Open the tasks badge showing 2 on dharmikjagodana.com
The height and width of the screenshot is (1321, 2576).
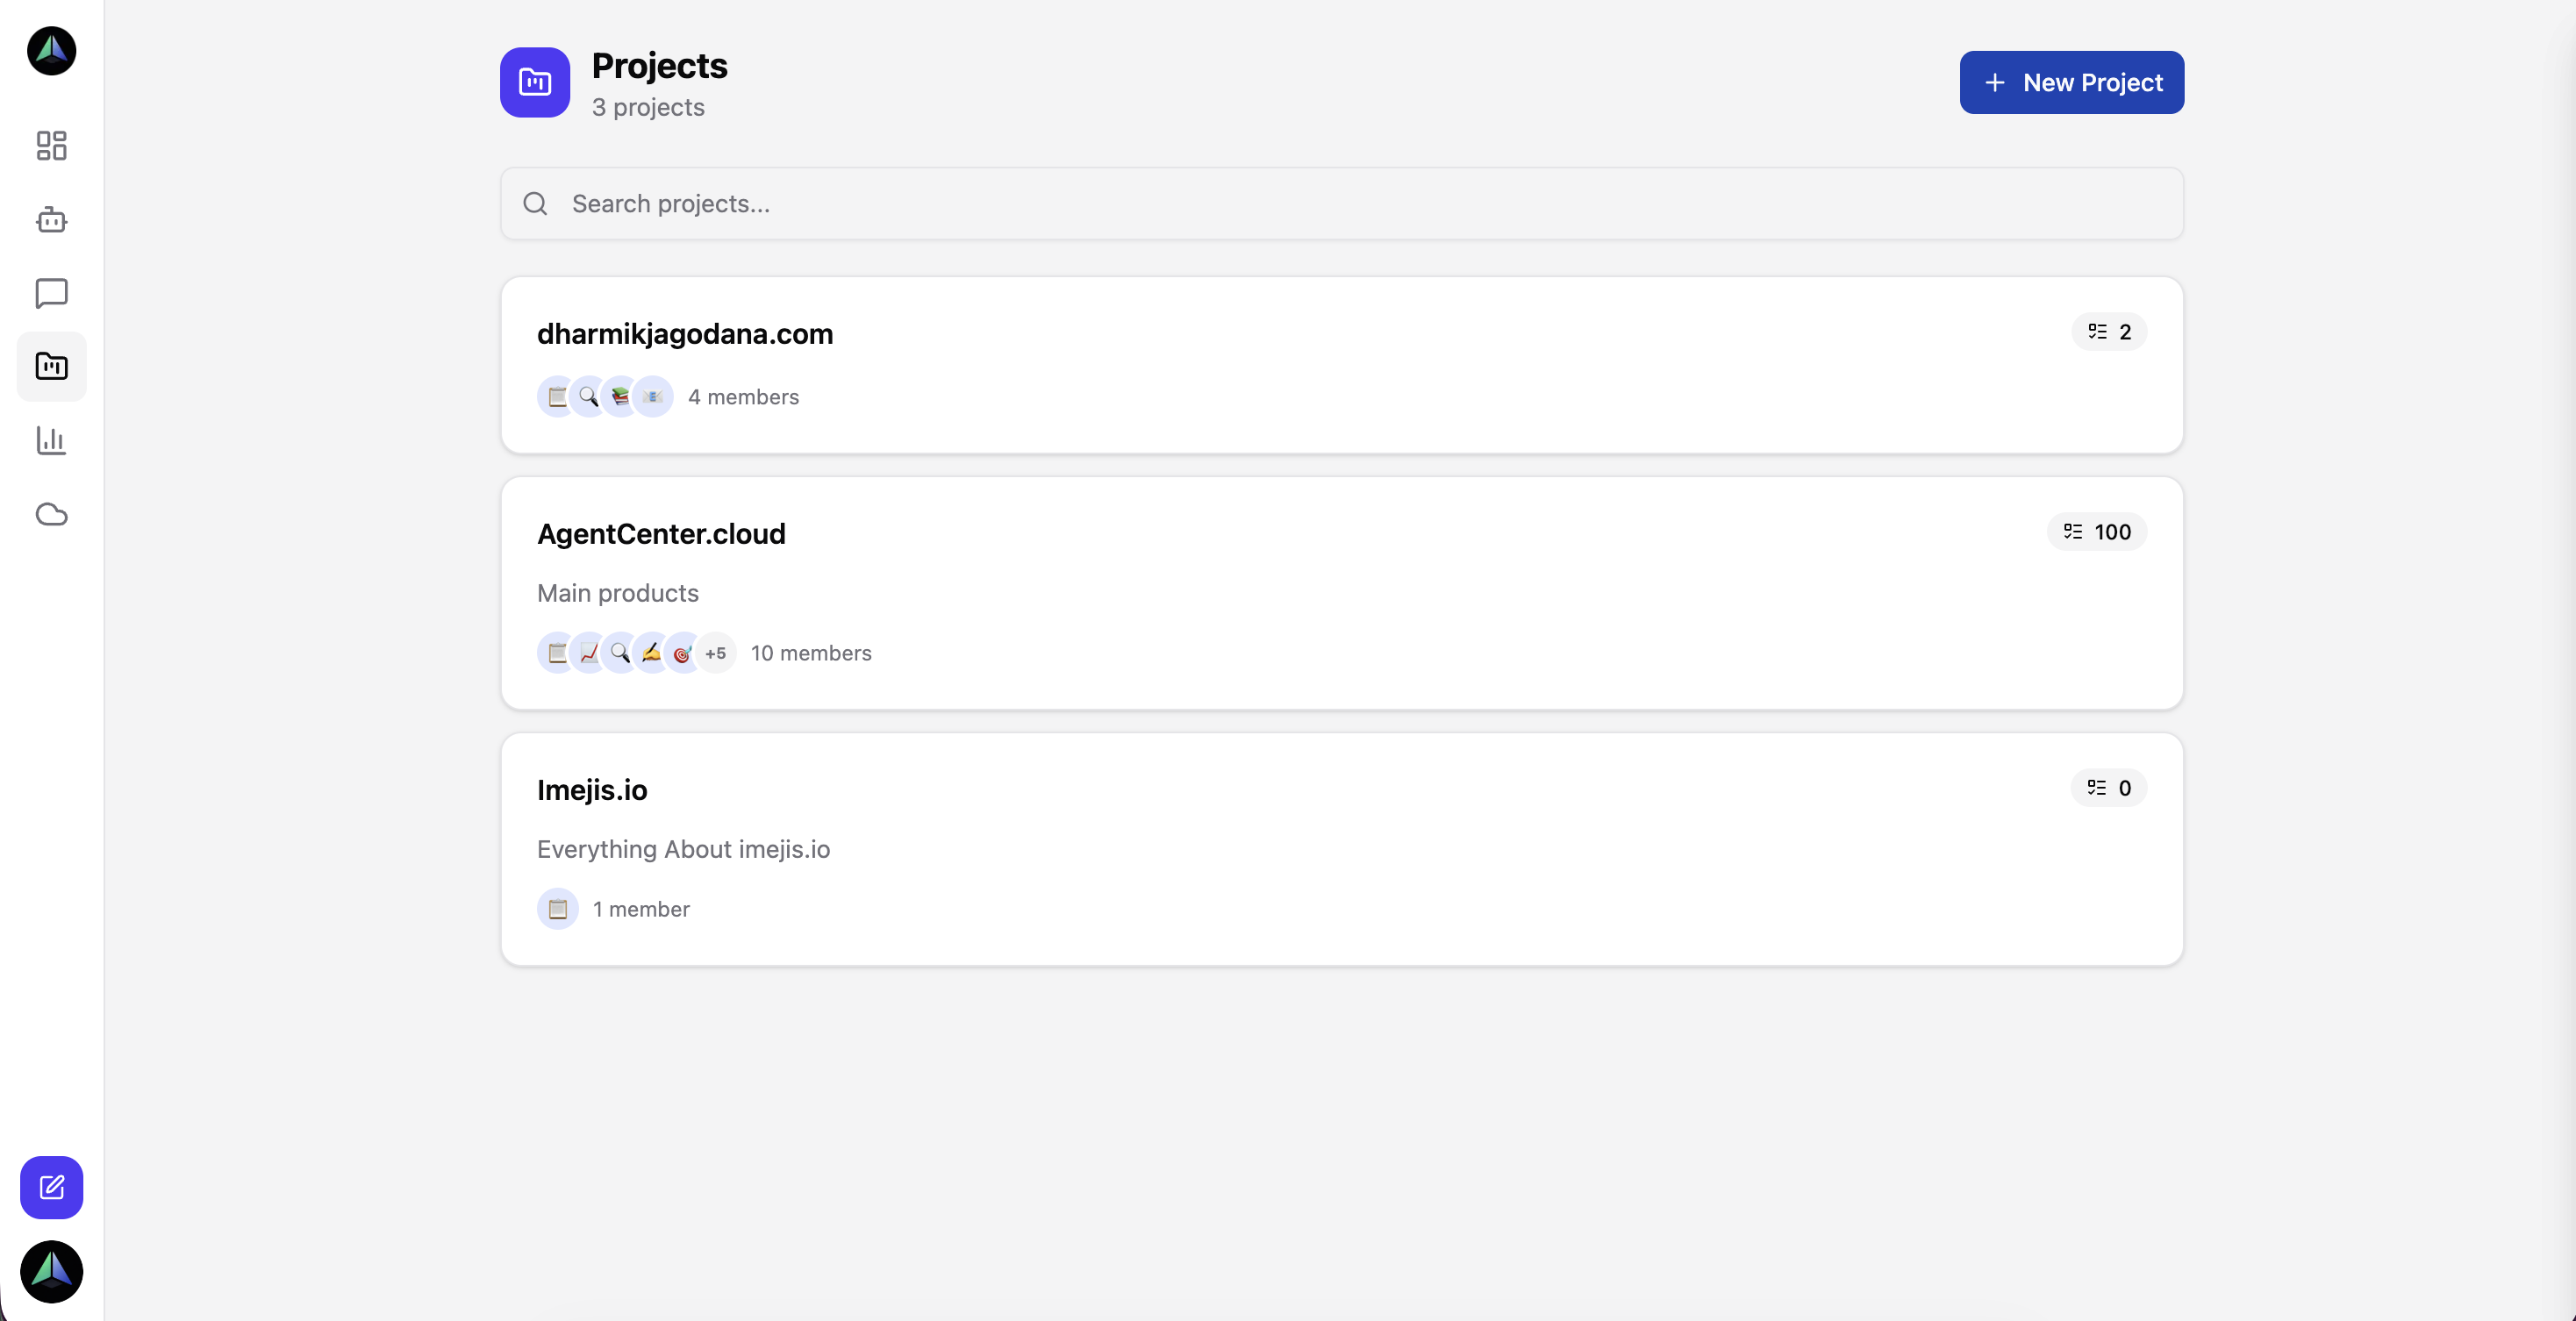[x=2108, y=332]
